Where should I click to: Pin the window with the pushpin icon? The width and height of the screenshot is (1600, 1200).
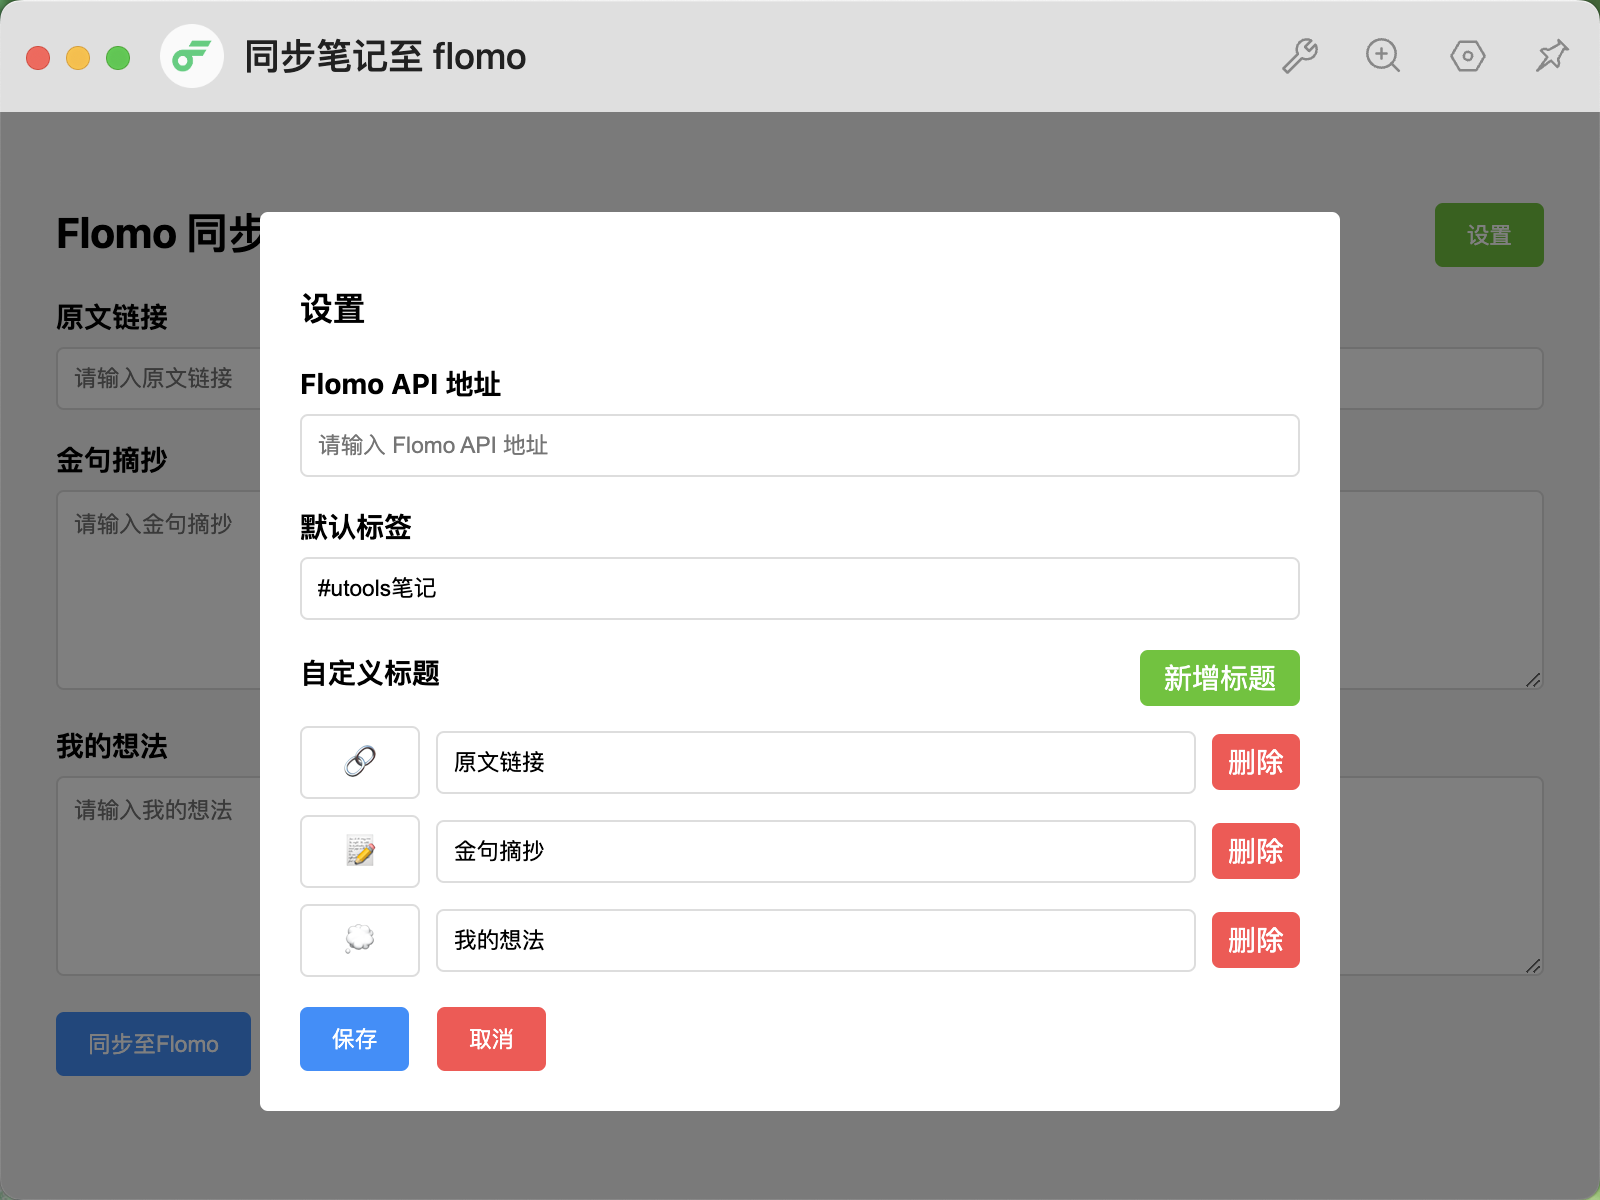[x=1552, y=56]
